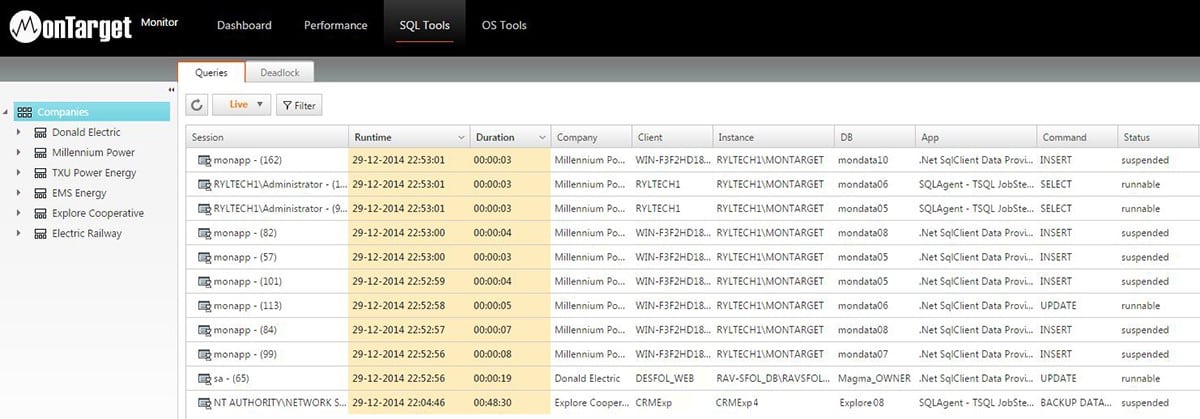The height and width of the screenshot is (419, 1200).
Task: Sort by the DB column header
Action: [x=873, y=137]
